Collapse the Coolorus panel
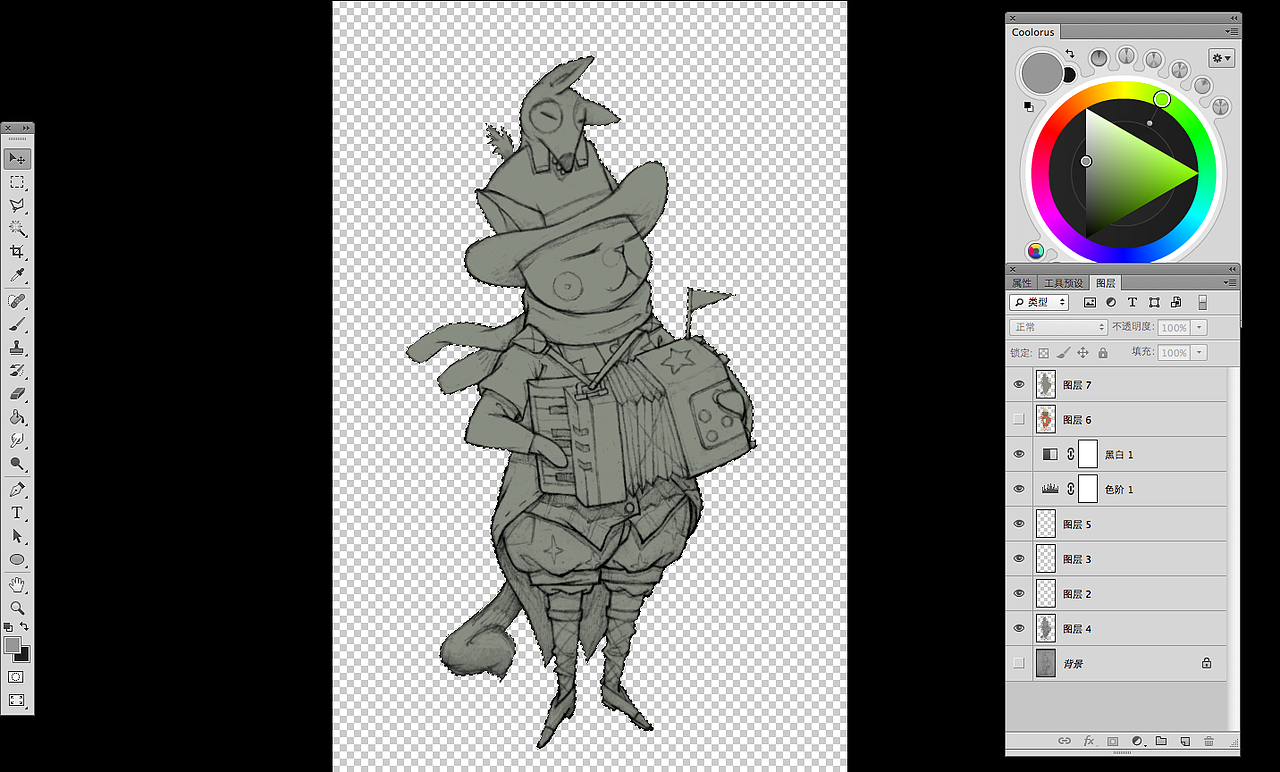 pyautogui.click(x=1233, y=18)
